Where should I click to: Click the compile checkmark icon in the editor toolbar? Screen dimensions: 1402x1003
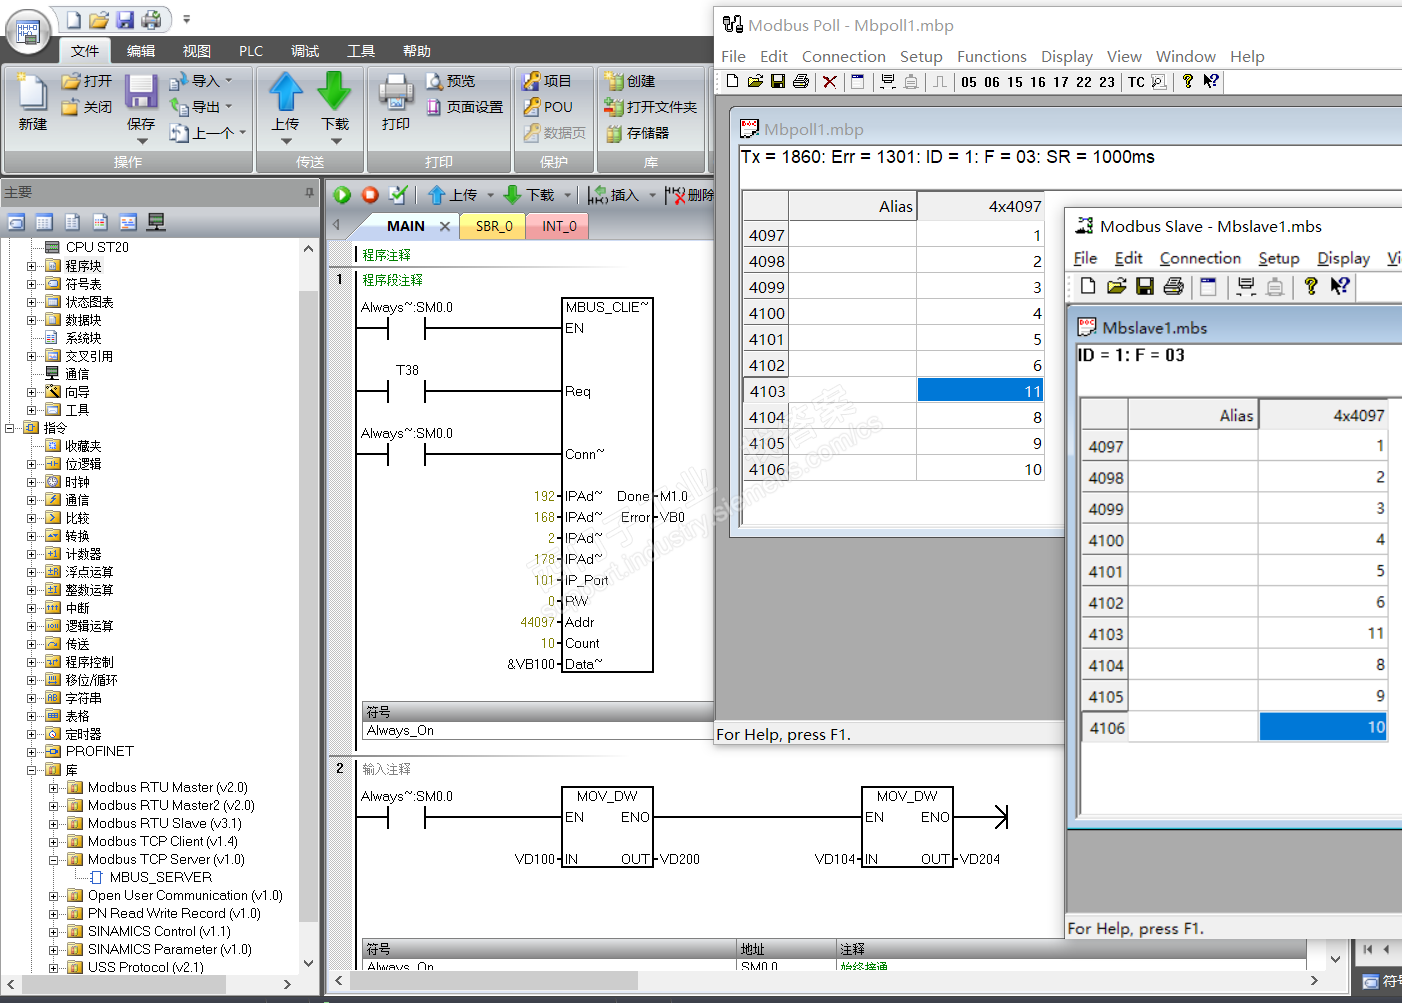click(398, 195)
